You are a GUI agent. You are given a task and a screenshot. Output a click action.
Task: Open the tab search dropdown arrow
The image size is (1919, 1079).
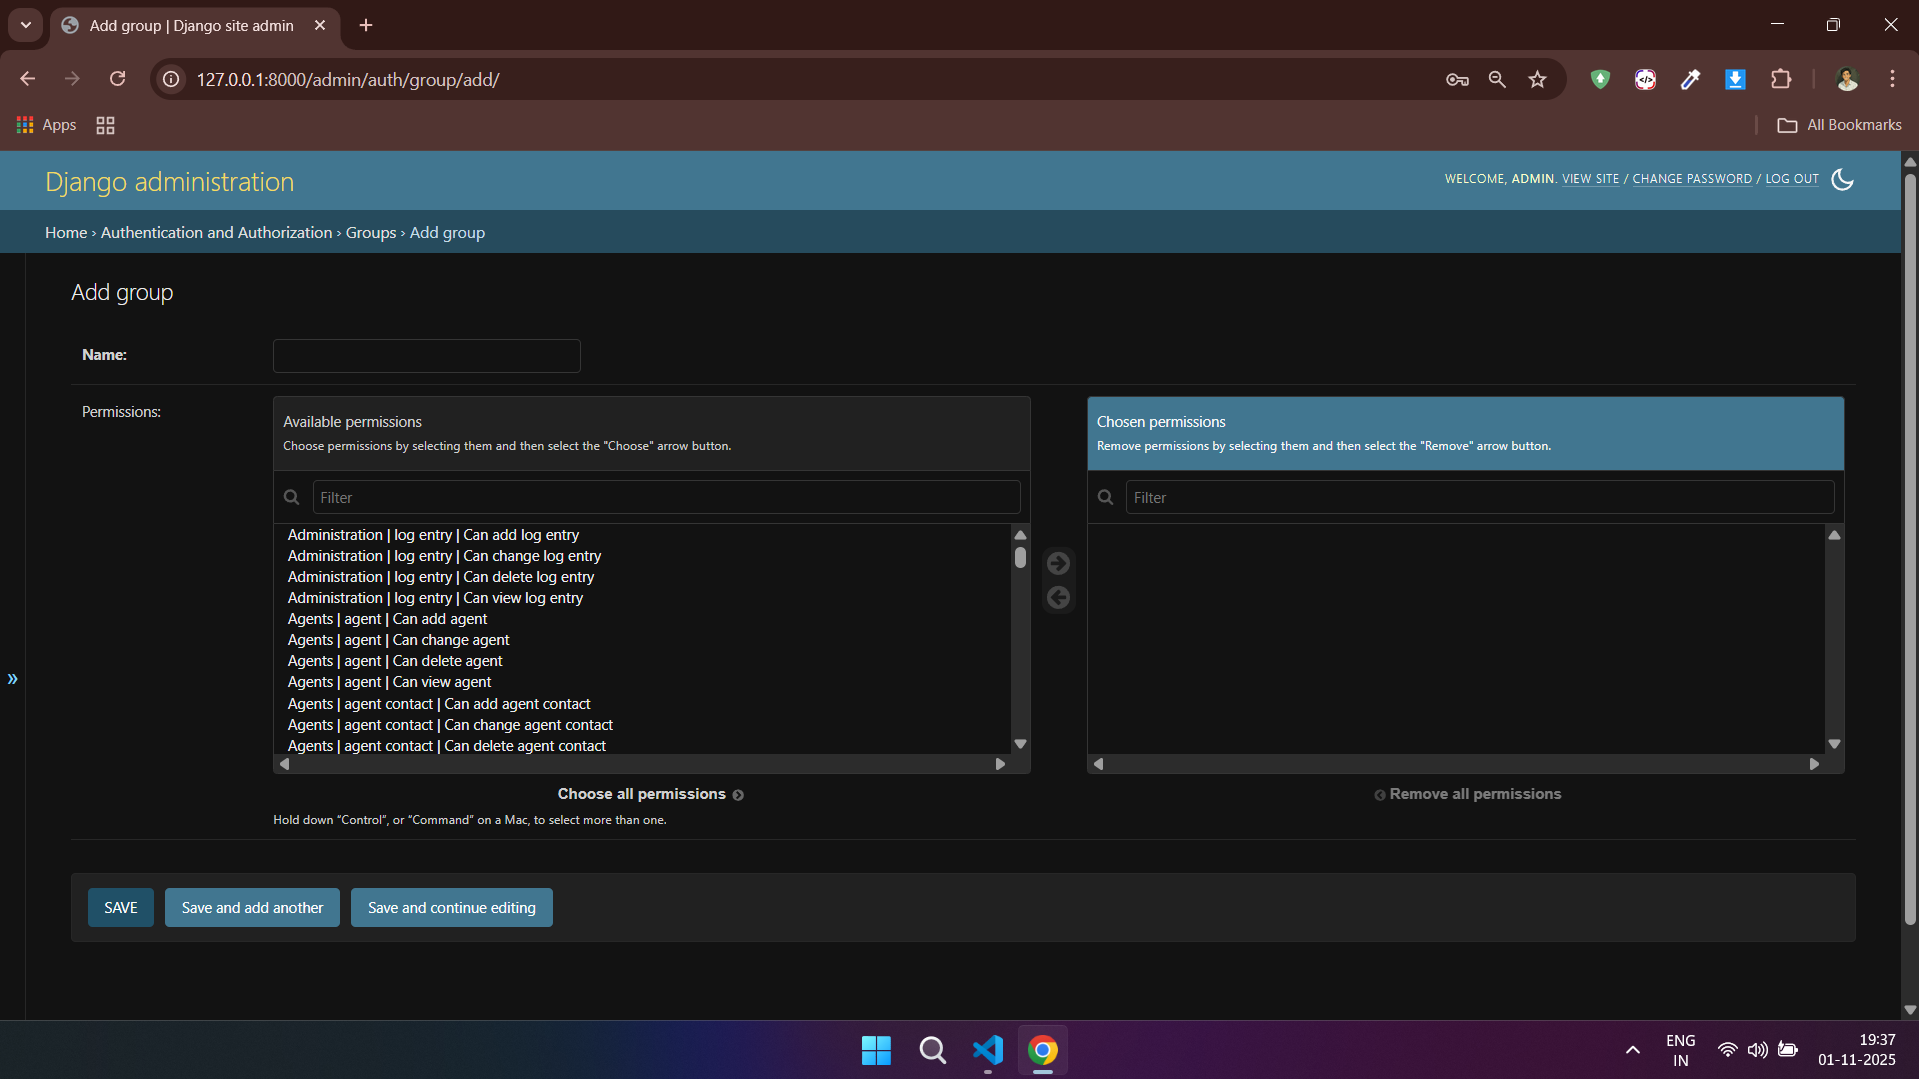pyautogui.click(x=26, y=25)
